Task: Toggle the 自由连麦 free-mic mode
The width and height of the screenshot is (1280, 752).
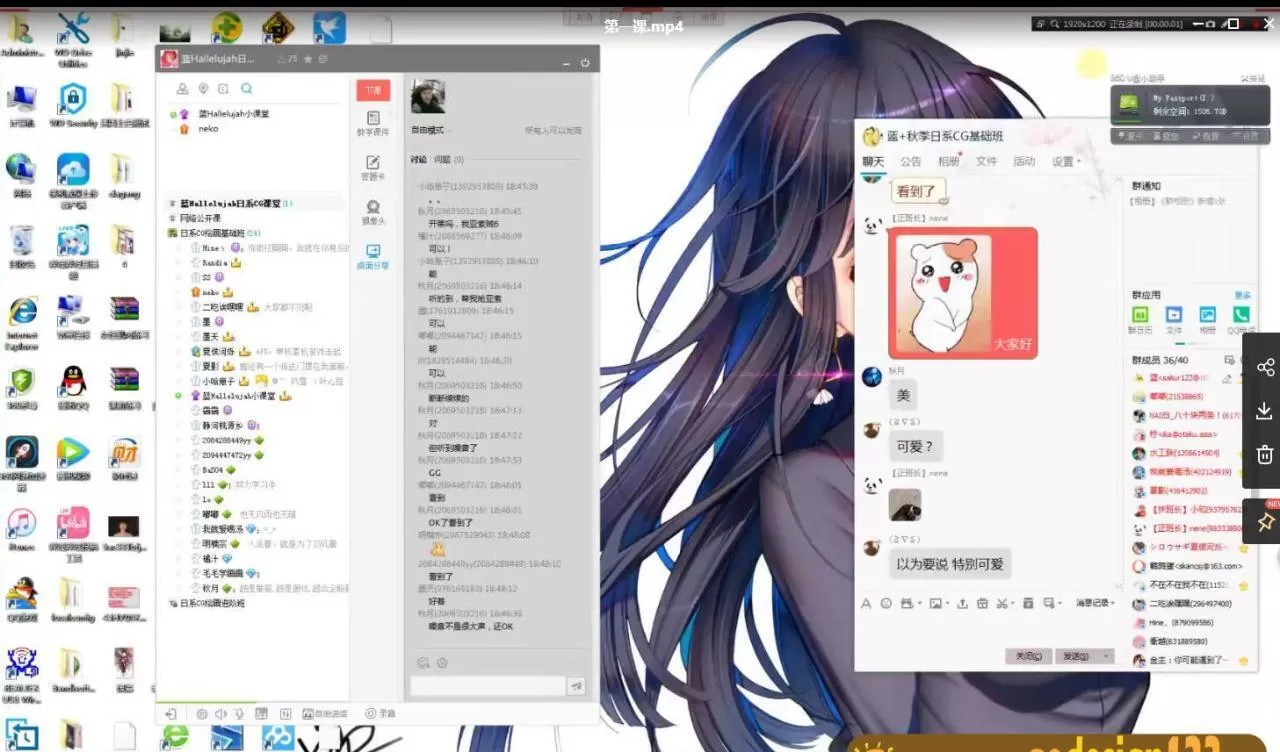Action: tap(320, 714)
